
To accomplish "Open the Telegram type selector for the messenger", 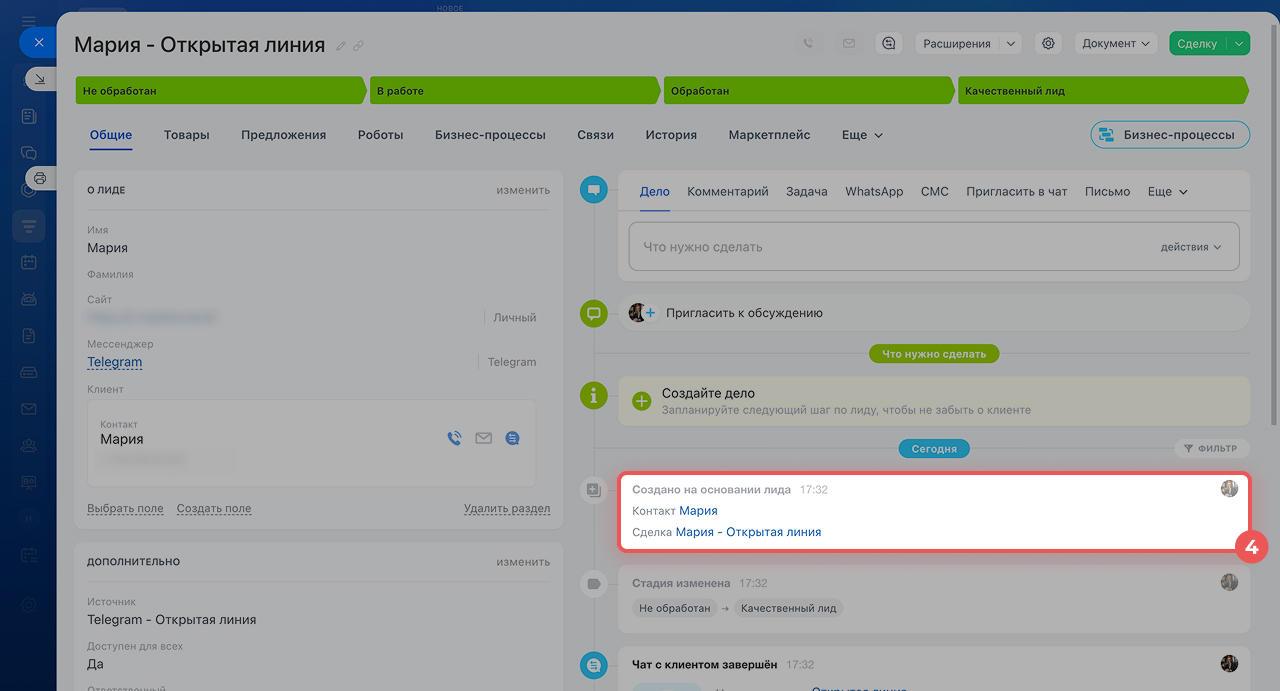I will 512,362.
